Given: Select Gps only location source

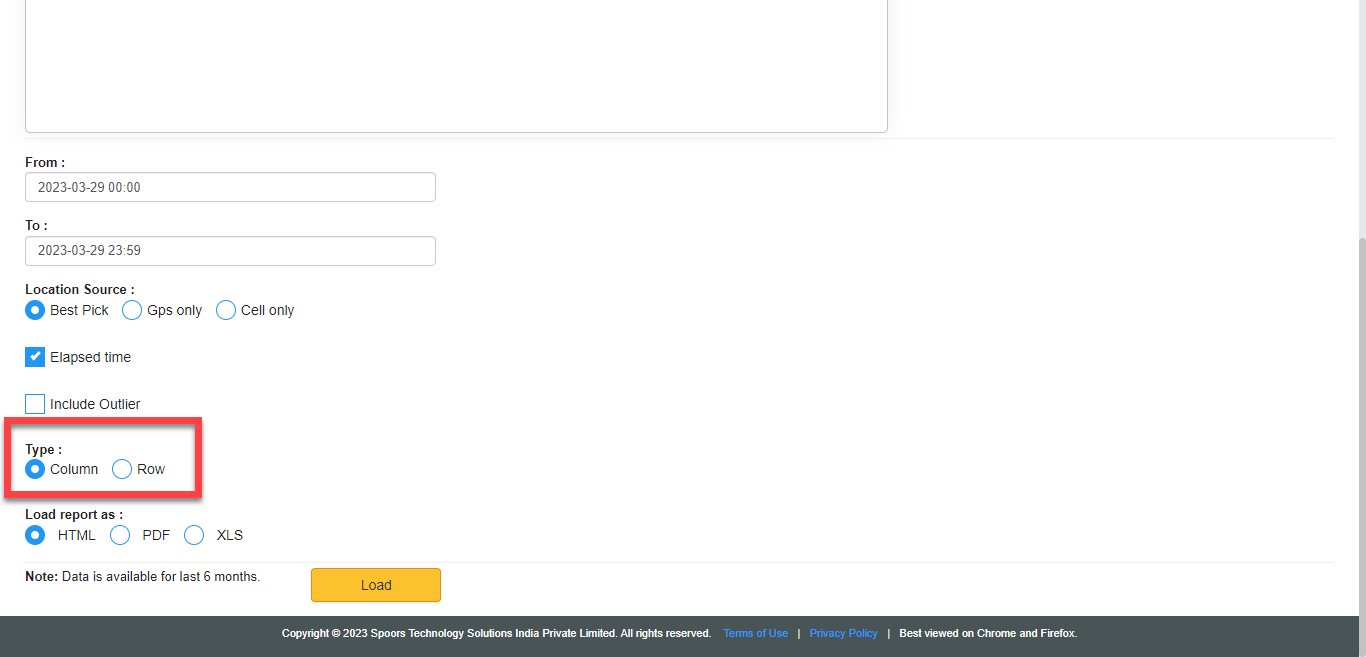Looking at the screenshot, I should 132,310.
